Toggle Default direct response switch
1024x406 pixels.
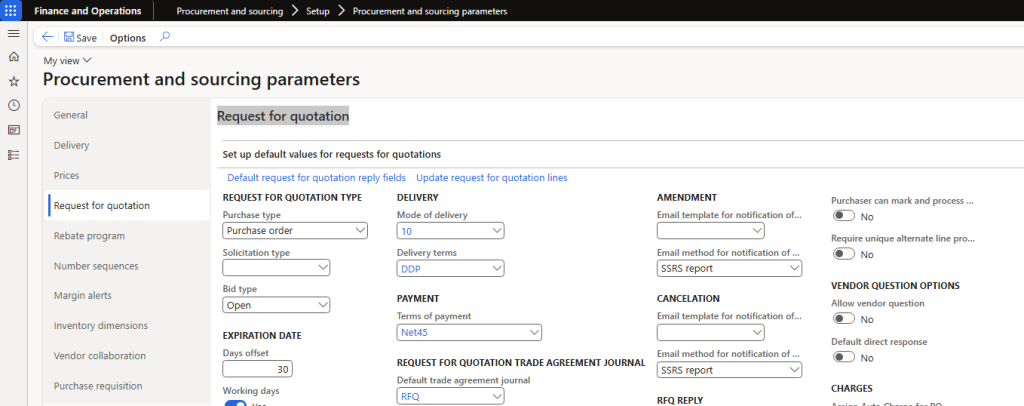tap(844, 358)
